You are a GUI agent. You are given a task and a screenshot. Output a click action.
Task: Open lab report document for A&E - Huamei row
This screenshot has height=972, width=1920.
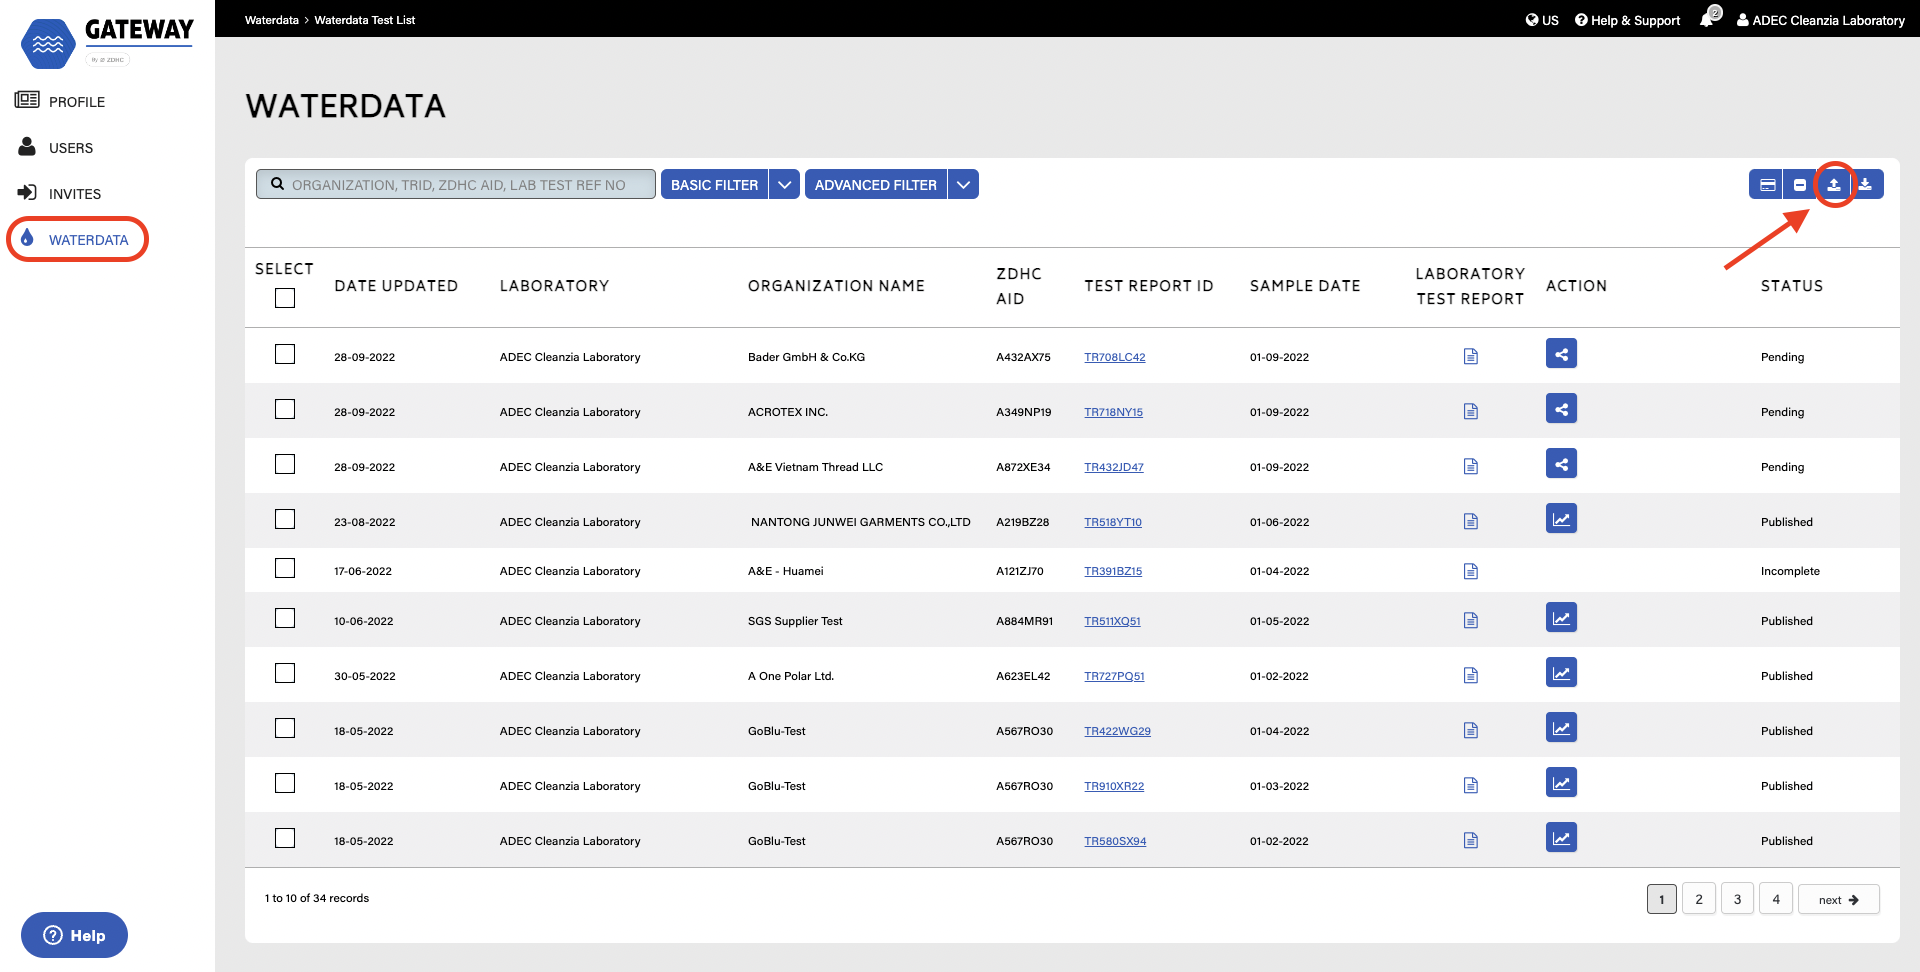tap(1471, 571)
